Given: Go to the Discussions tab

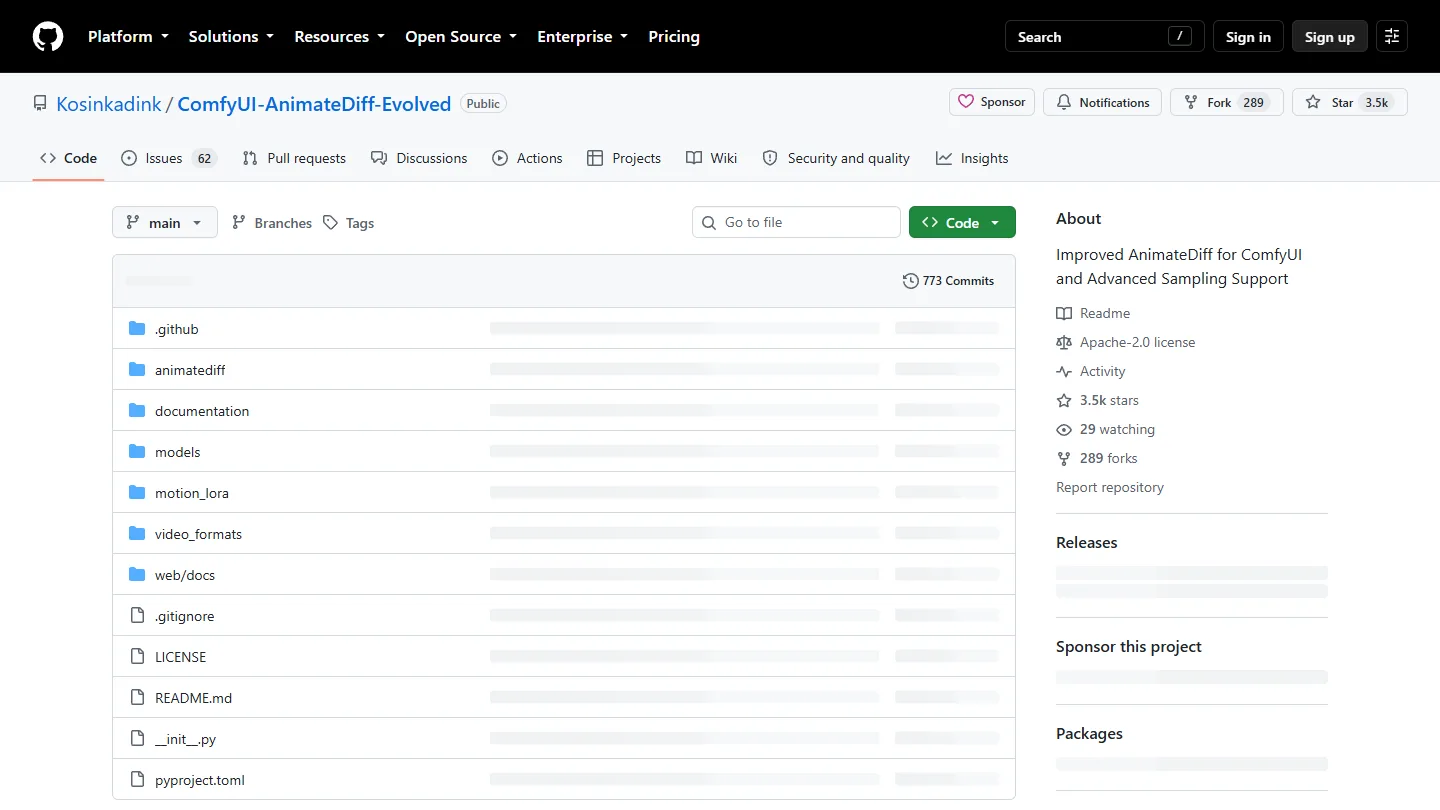Looking at the screenshot, I should 419,158.
